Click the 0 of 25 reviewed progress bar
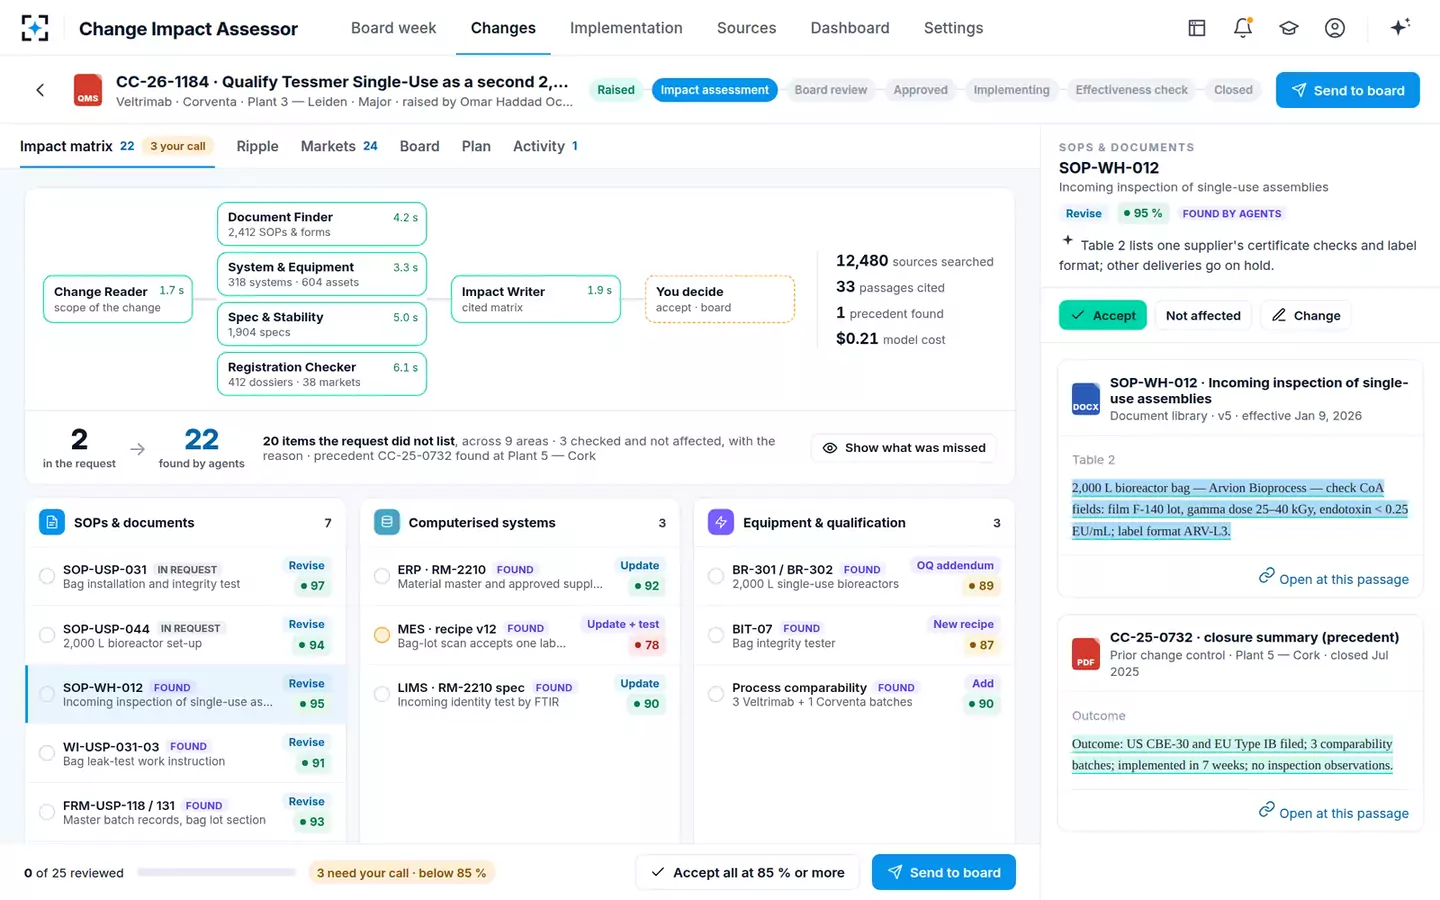The width and height of the screenshot is (1440, 900). [216, 872]
